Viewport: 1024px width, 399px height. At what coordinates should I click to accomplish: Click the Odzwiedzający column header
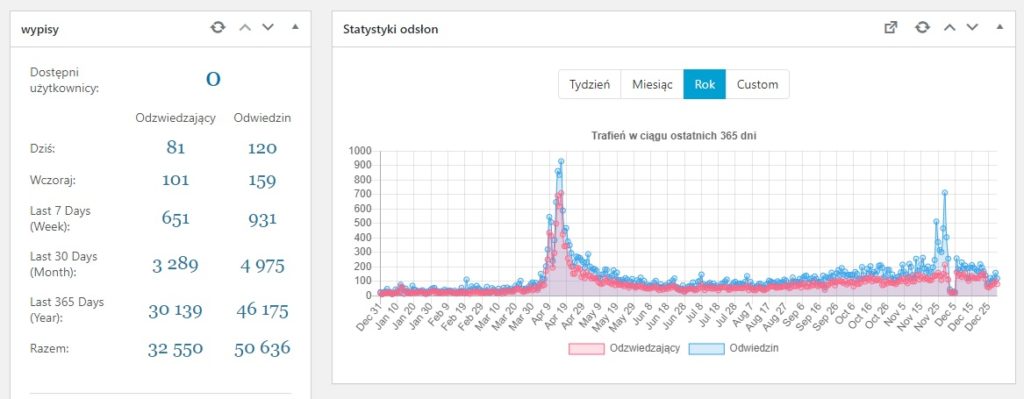point(176,118)
